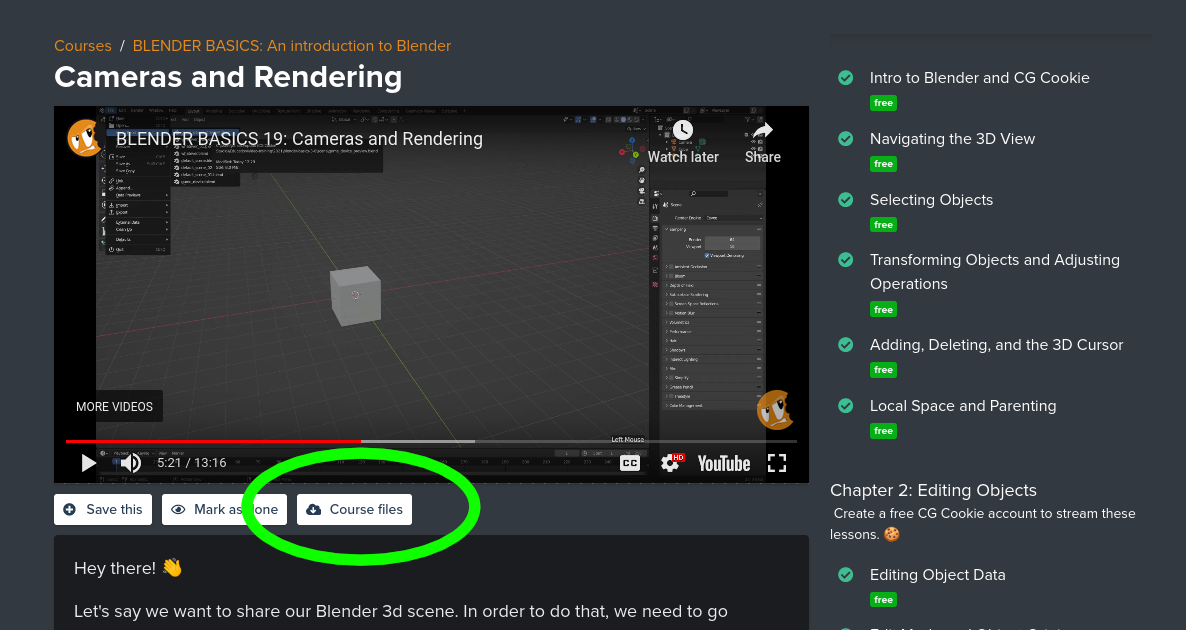Image resolution: width=1186 pixels, height=630 pixels.
Task: Click the CG Cookie watermark in the video's lower-right corner
Action: [775, 410]
